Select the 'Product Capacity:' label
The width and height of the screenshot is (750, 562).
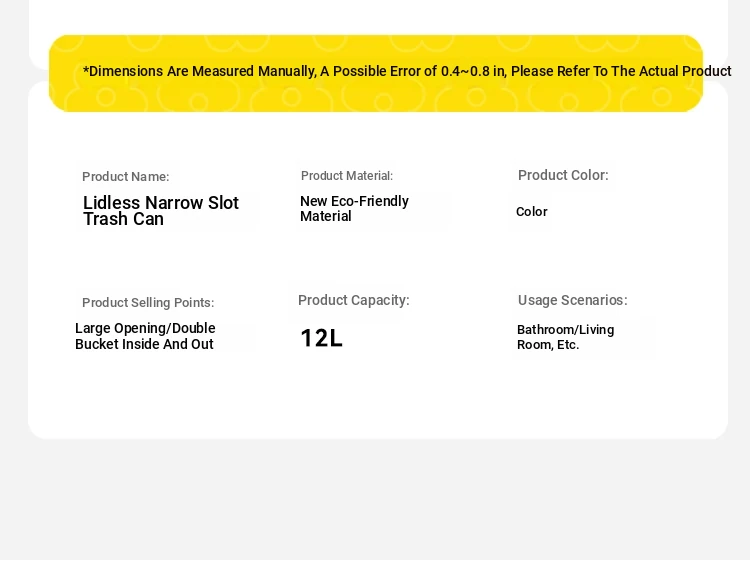point(353,300)
